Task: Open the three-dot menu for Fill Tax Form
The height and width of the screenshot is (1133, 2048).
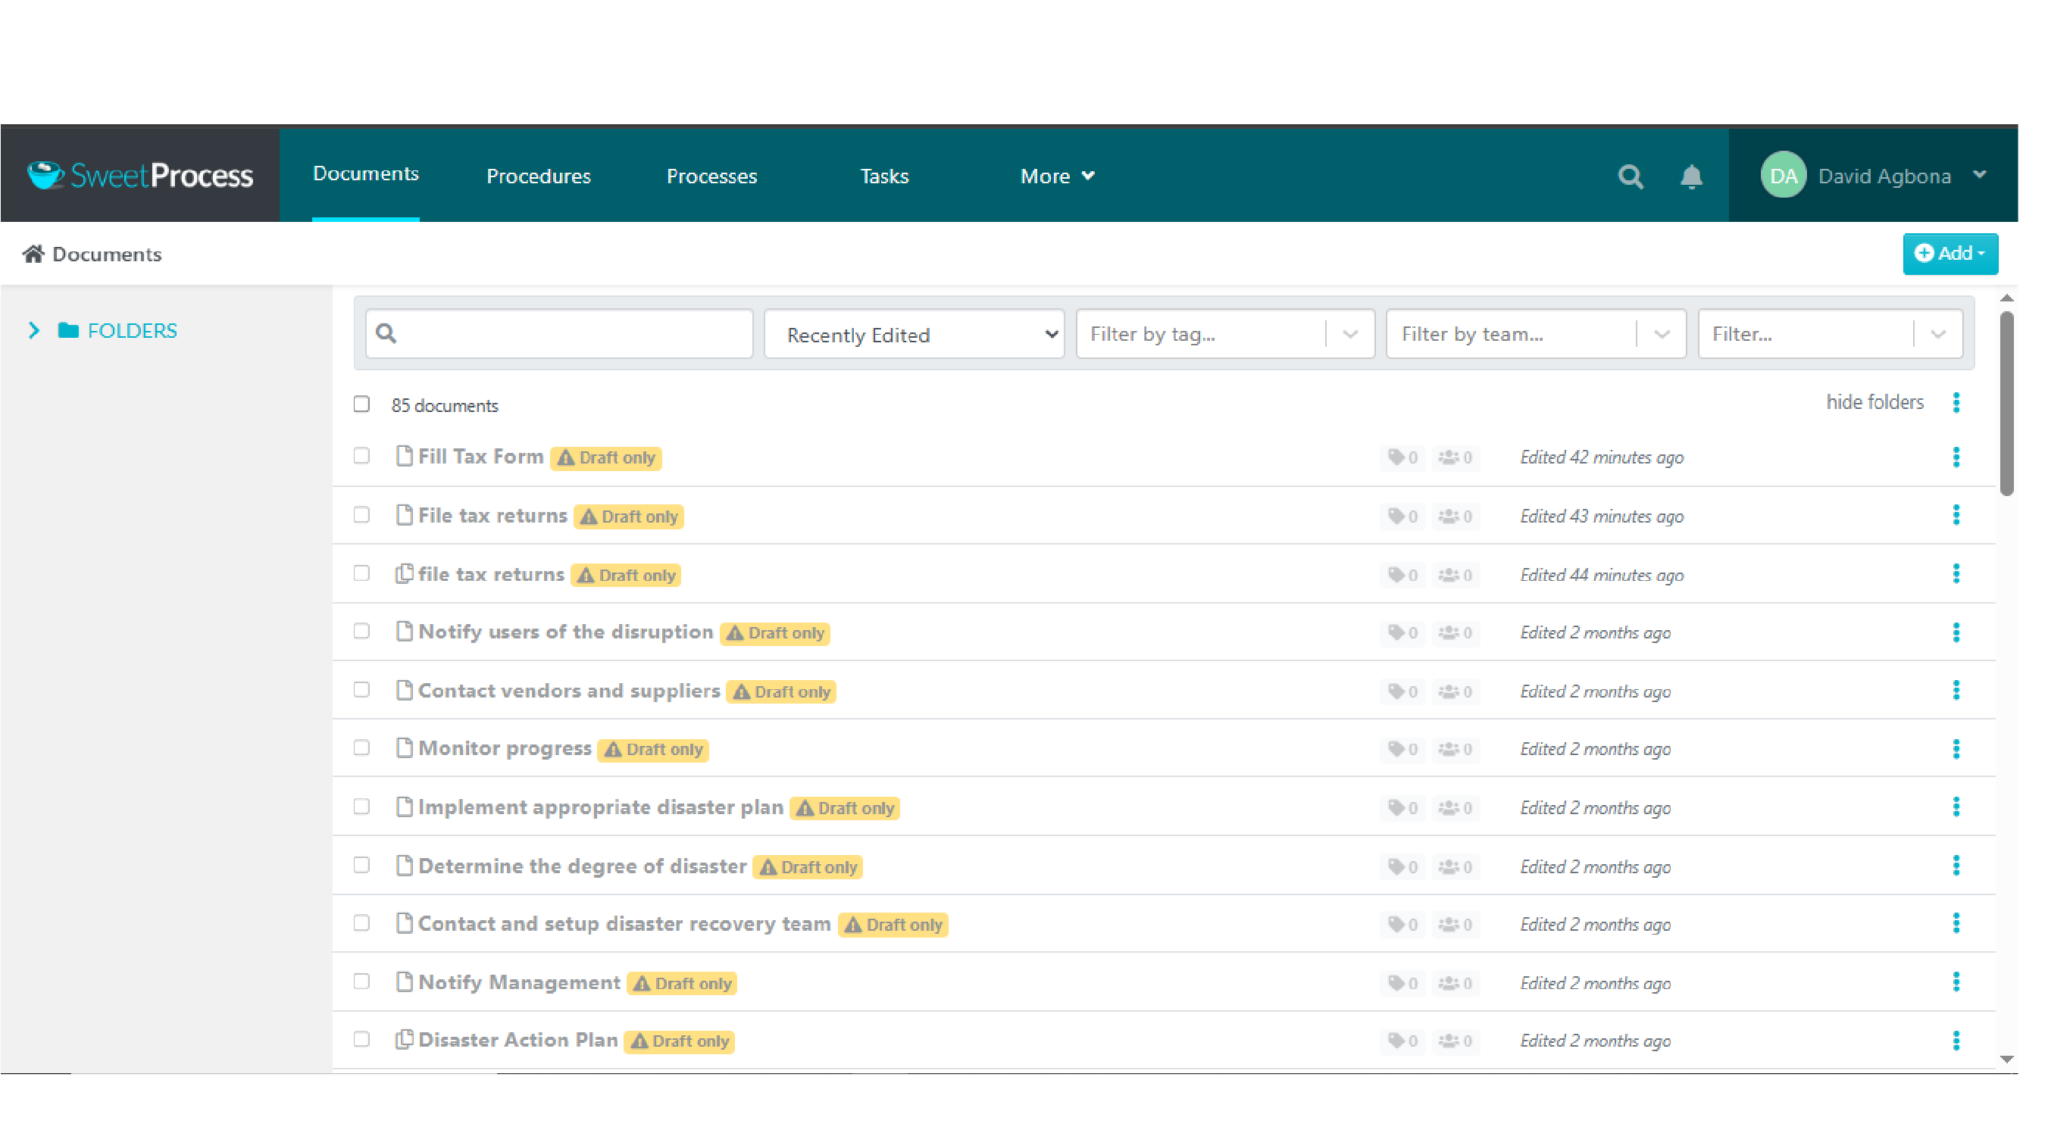Action: [1956, 457]
